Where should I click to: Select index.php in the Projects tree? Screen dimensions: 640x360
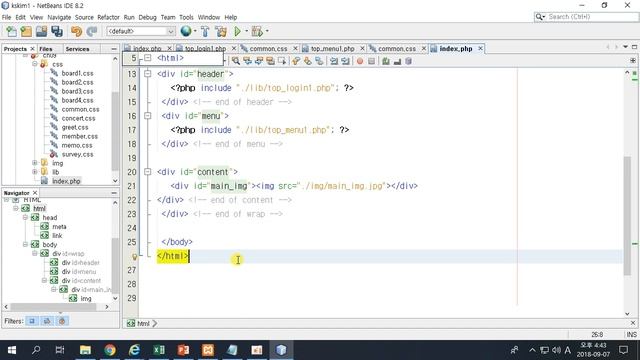pos(66,181)
